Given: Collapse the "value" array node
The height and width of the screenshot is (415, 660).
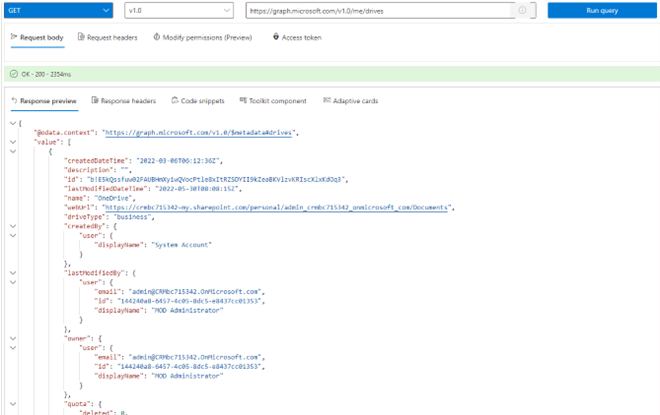Looking at the screenshot, I should pyautogui.click(x=13, y=142).
